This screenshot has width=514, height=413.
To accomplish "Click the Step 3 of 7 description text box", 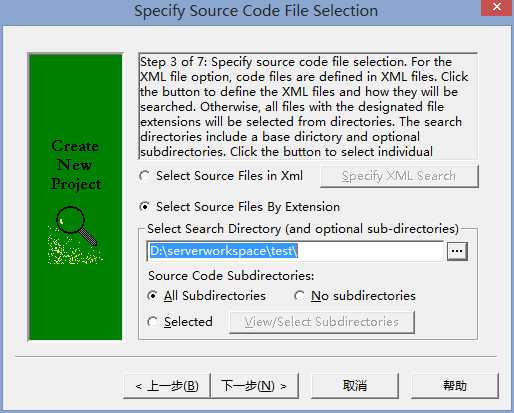I will tap(308, 106).
